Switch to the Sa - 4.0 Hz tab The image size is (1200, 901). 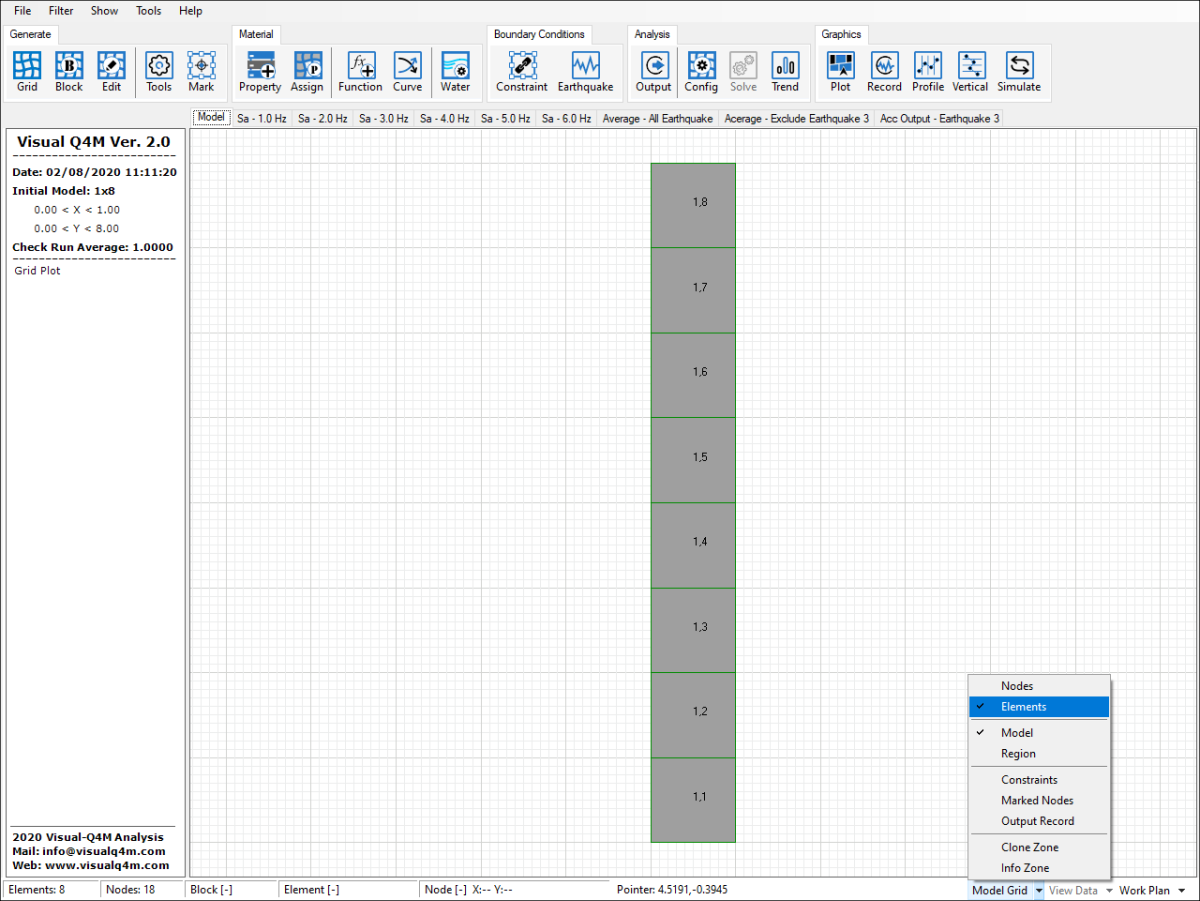point(444,118)
